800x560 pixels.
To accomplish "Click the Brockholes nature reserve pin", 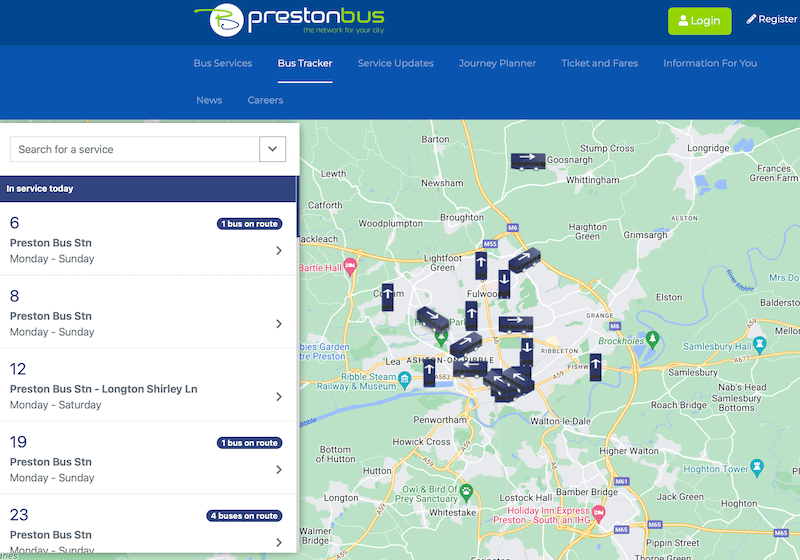I will point(653,340).
